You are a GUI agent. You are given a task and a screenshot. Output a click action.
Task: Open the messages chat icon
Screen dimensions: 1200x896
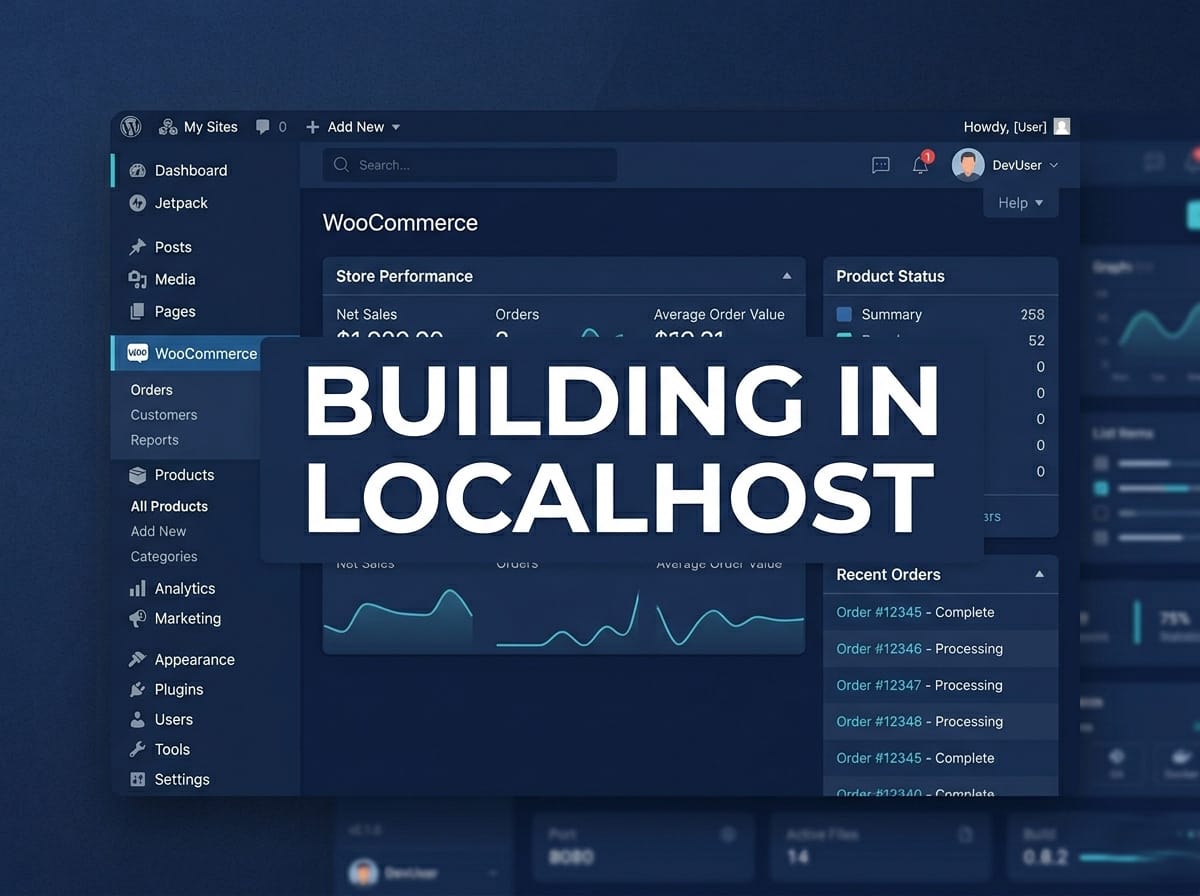tap(881, 165)
